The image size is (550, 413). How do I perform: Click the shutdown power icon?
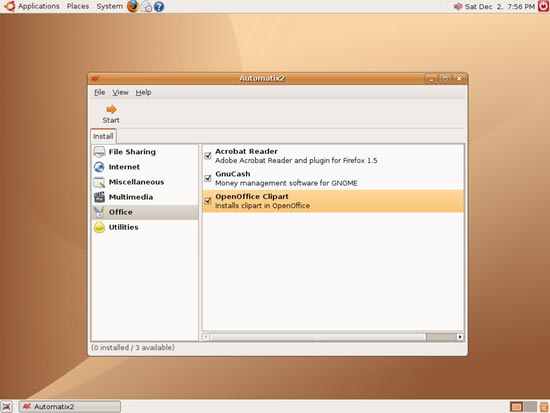[x=543, y=6]
